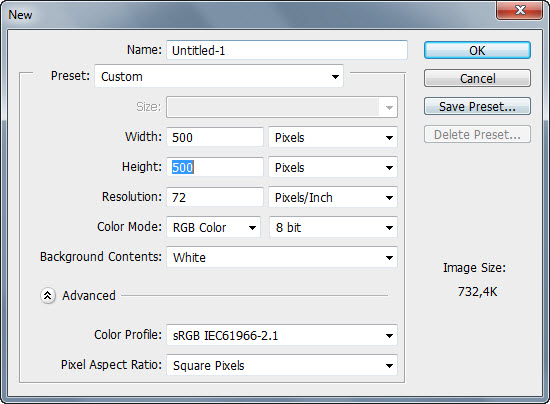Click inside the Resolution field showing 72
This screenshot has width=550, height=404.
coord(215,197)
